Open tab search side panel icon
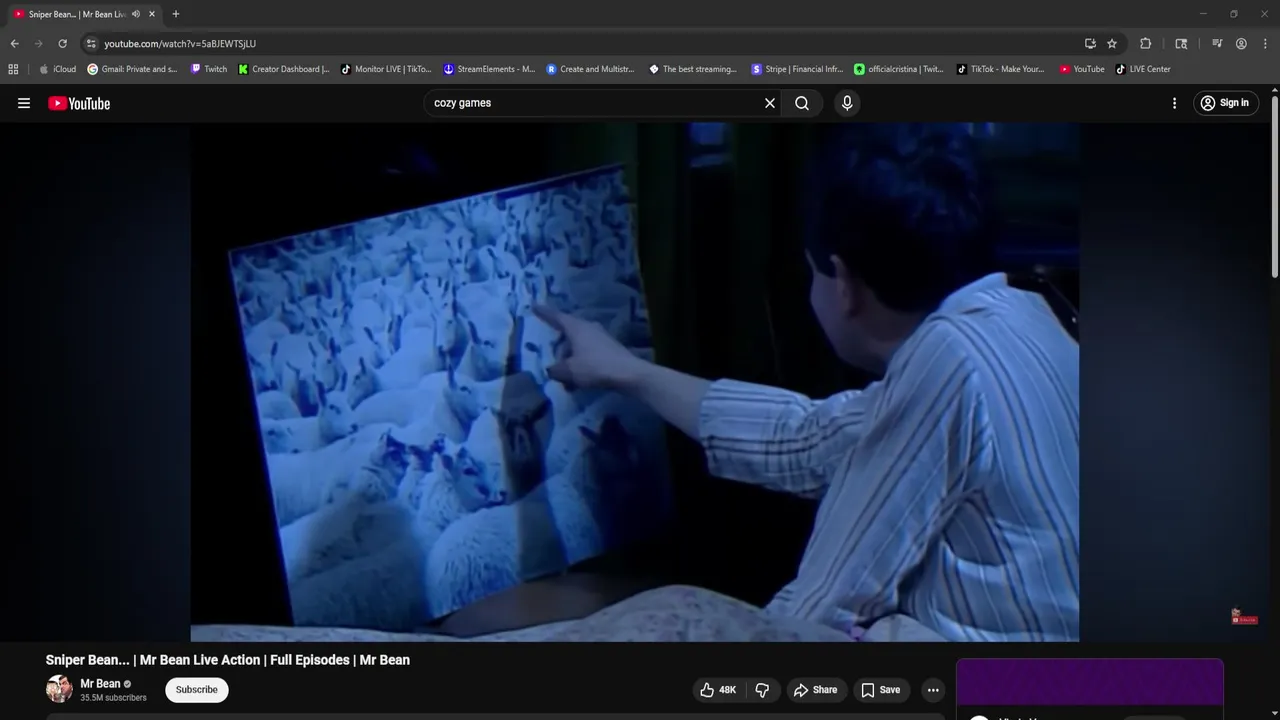Screen dimensions: 1280x720 point(1181,44)
